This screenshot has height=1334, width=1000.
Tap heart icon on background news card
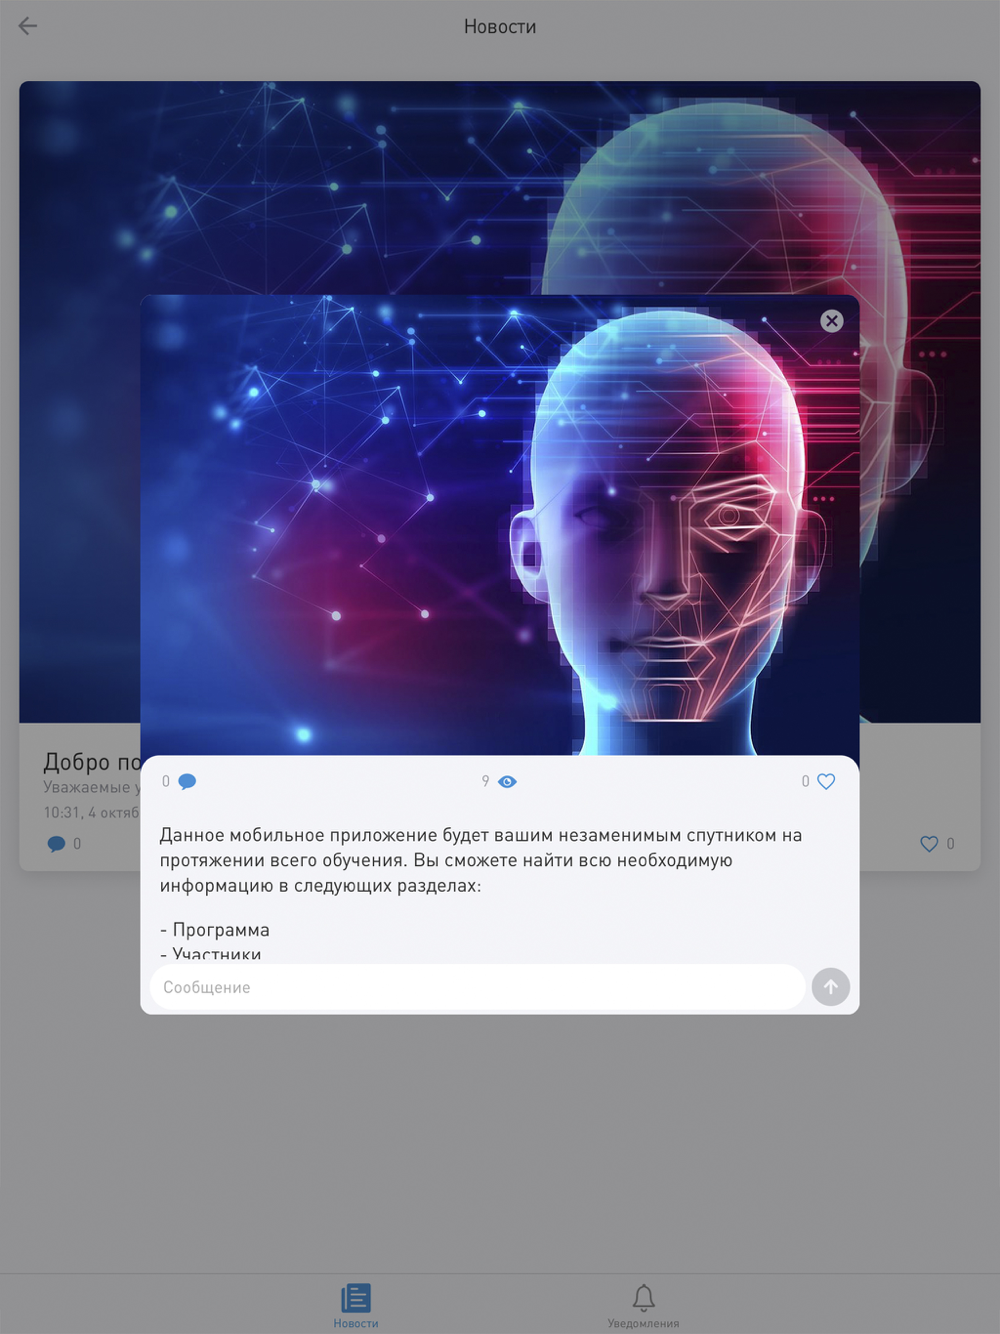point(929,844)
